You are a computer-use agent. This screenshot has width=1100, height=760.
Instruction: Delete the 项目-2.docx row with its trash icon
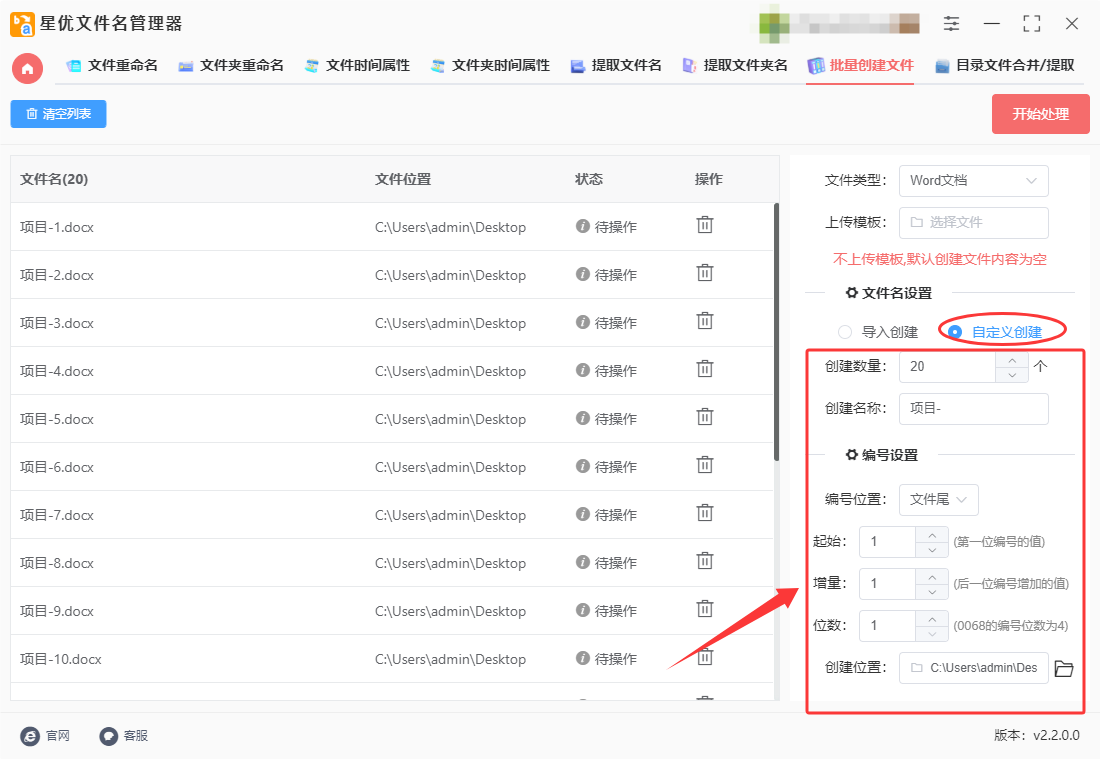point(704,273)
